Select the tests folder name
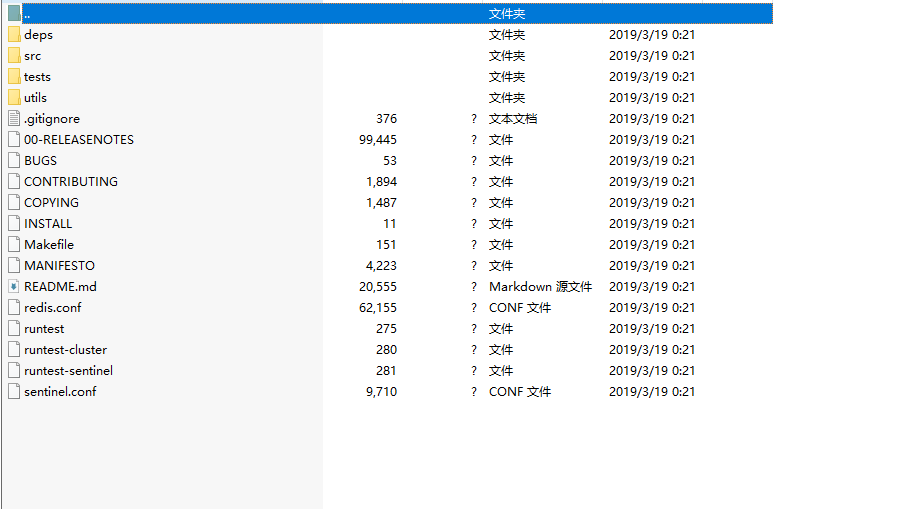Viewport: 920px width, 509px height. point(37,77)
